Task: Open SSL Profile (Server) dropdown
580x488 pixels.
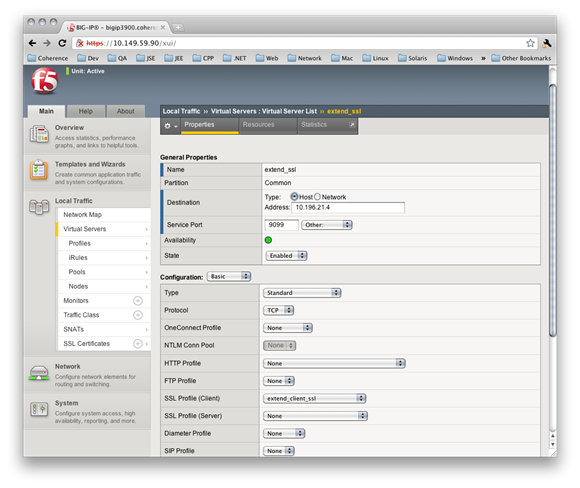Action: pyautogui.click(x=316, y=416)
